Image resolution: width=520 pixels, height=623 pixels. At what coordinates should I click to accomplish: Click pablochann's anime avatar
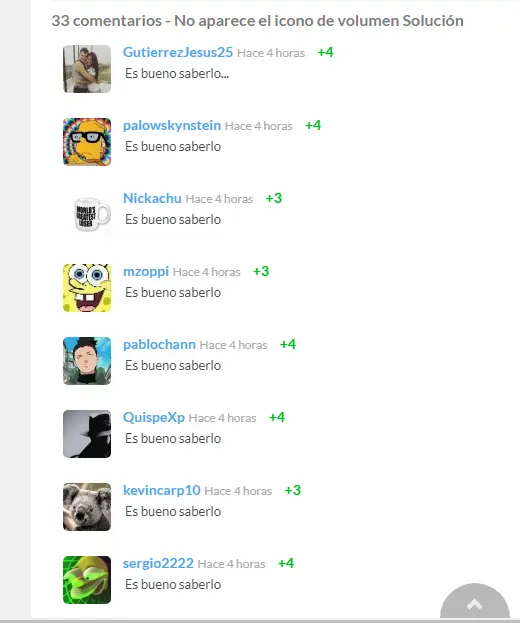87,361
